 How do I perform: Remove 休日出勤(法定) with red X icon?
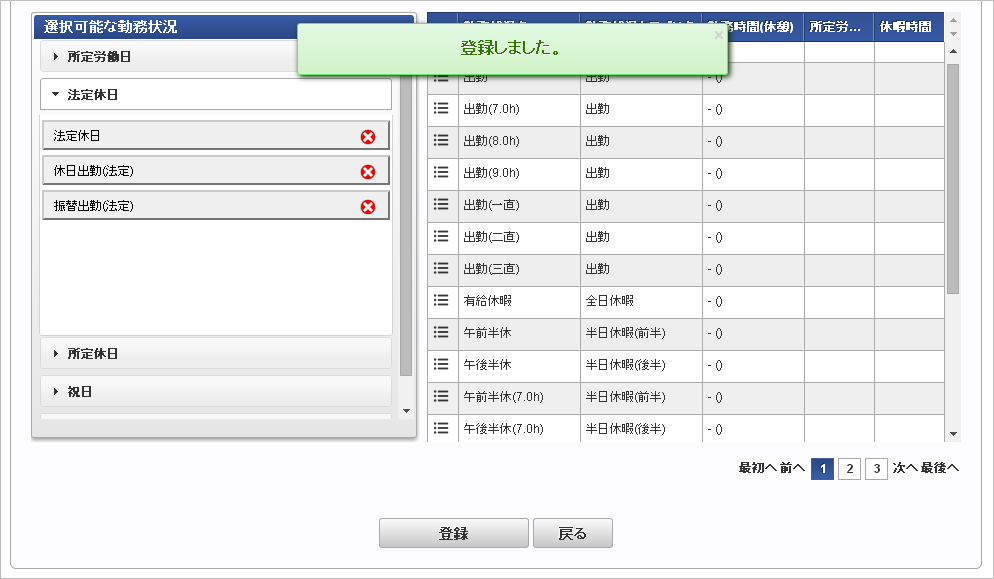pyautogui.click(x=368, y=171)
